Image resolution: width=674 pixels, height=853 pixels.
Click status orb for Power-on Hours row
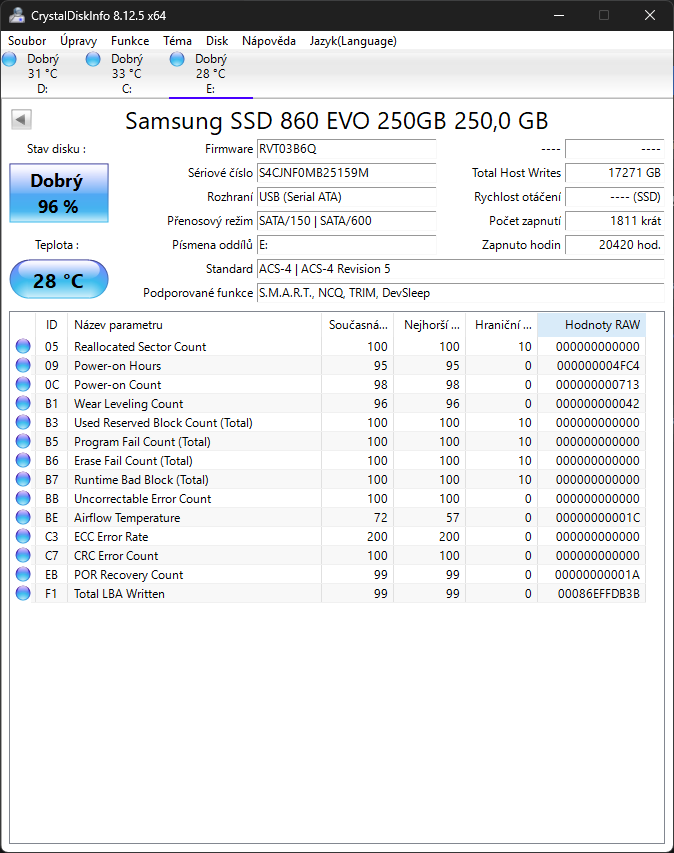(x=23, y=366)
